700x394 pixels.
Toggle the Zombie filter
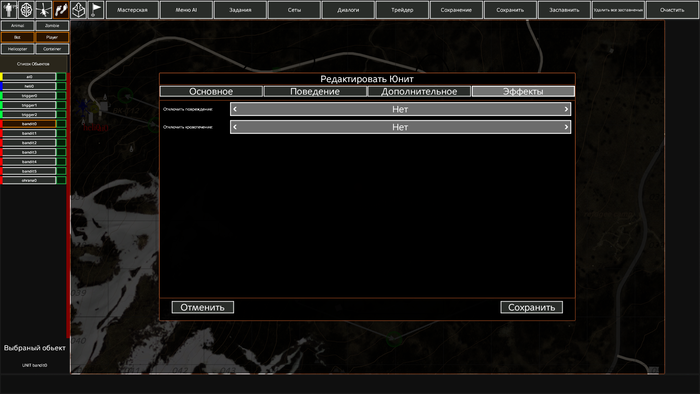[x=52, y=26]
